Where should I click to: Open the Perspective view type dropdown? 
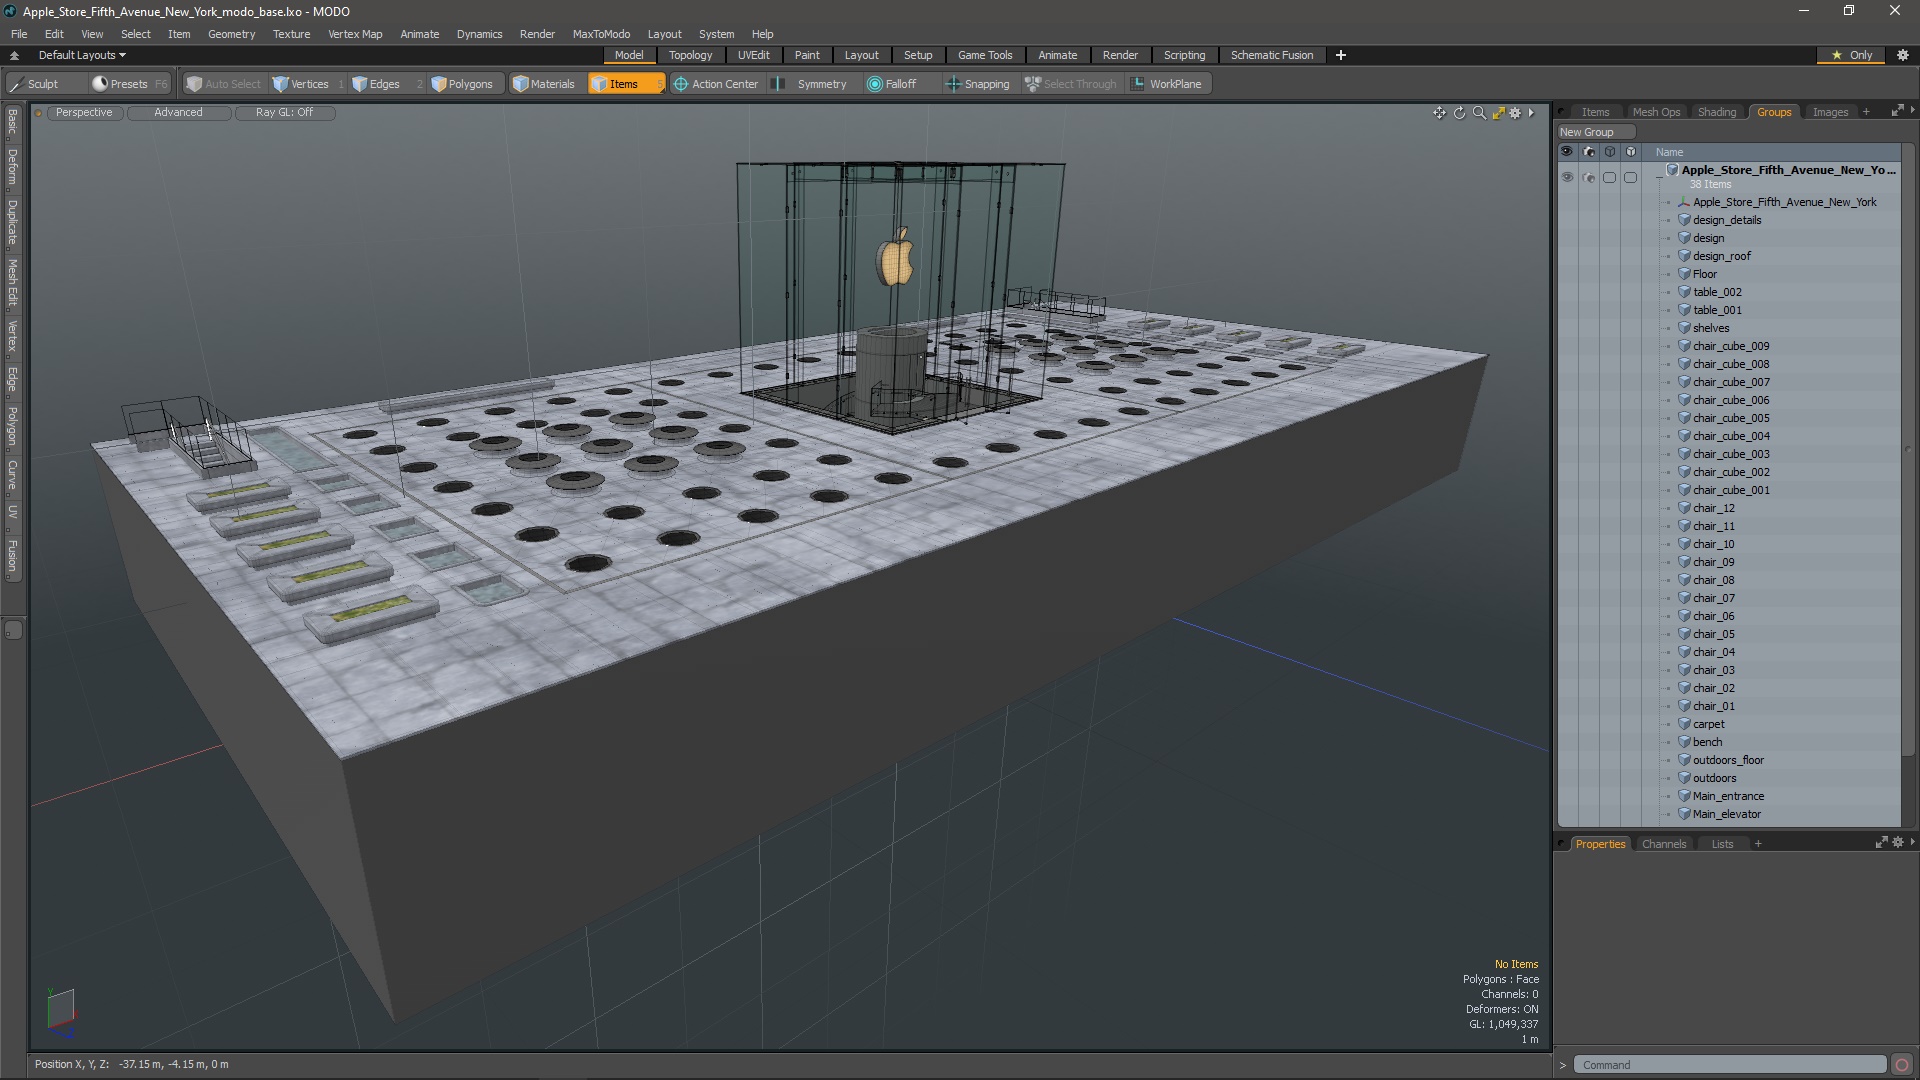[84, 112]
